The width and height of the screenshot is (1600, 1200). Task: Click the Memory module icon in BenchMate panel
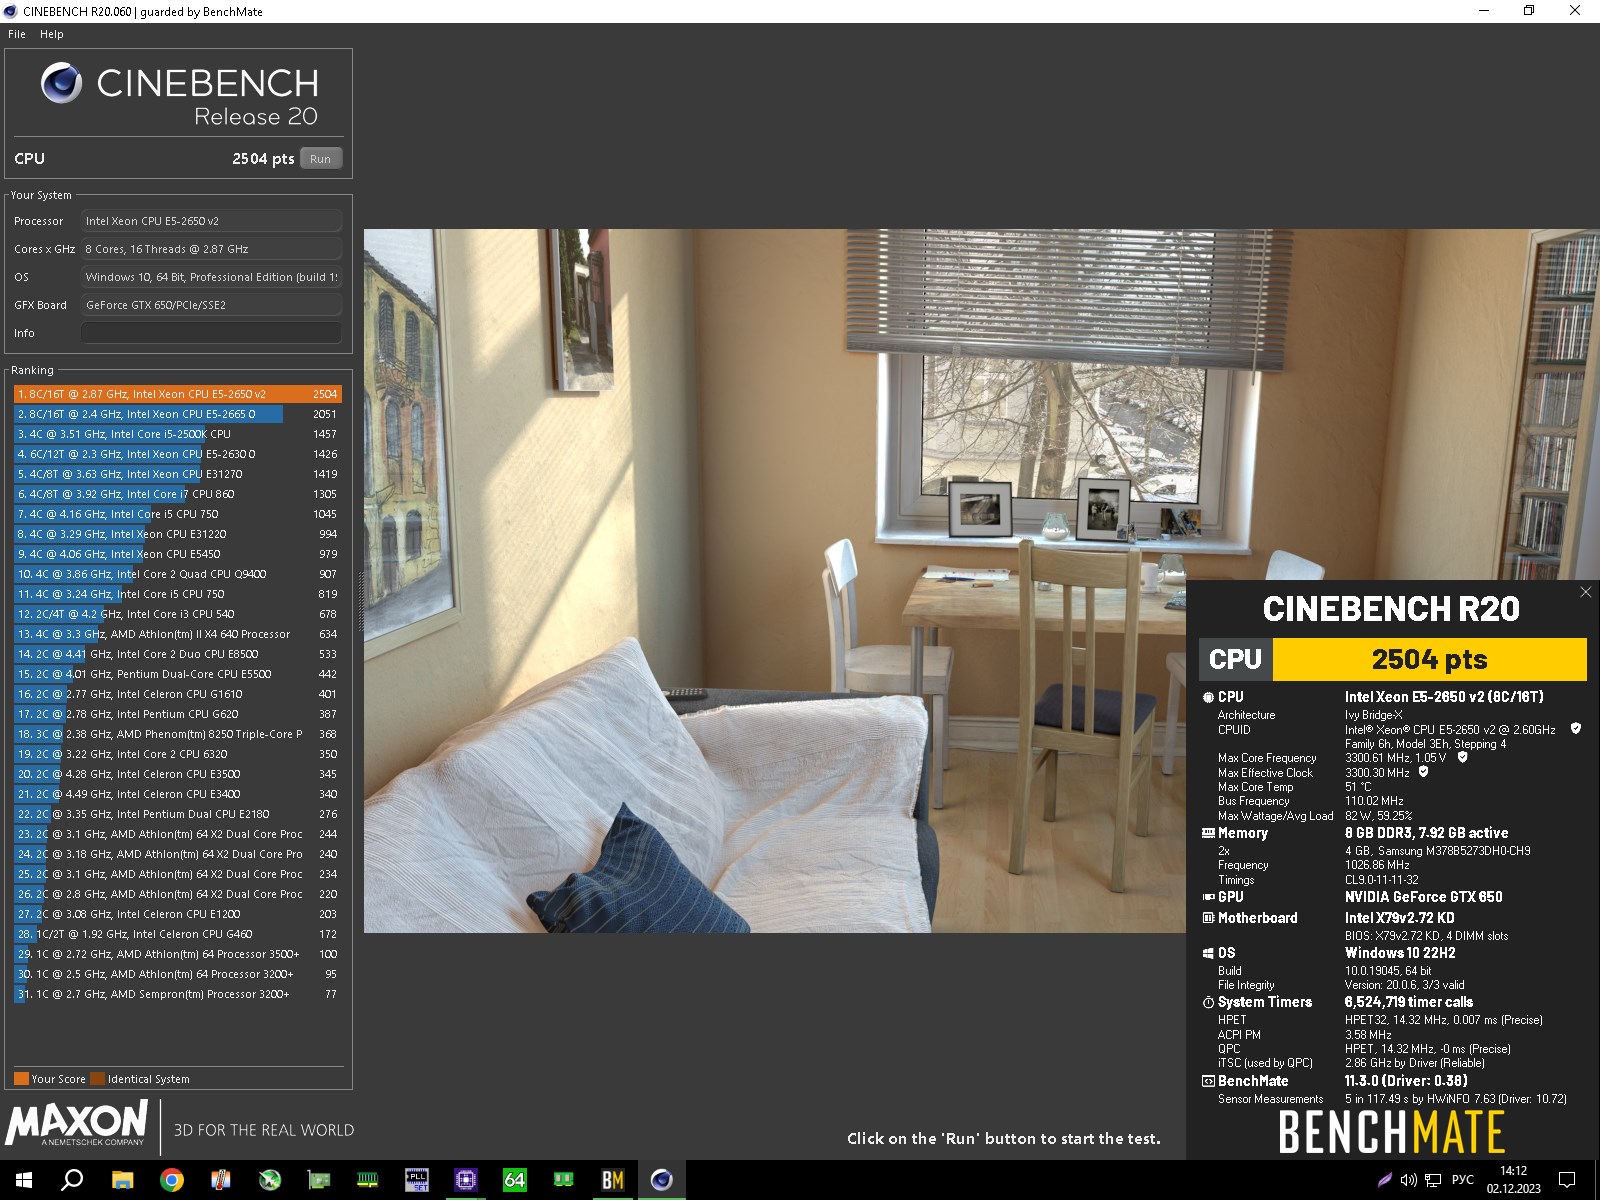(x=1208, y=833)
